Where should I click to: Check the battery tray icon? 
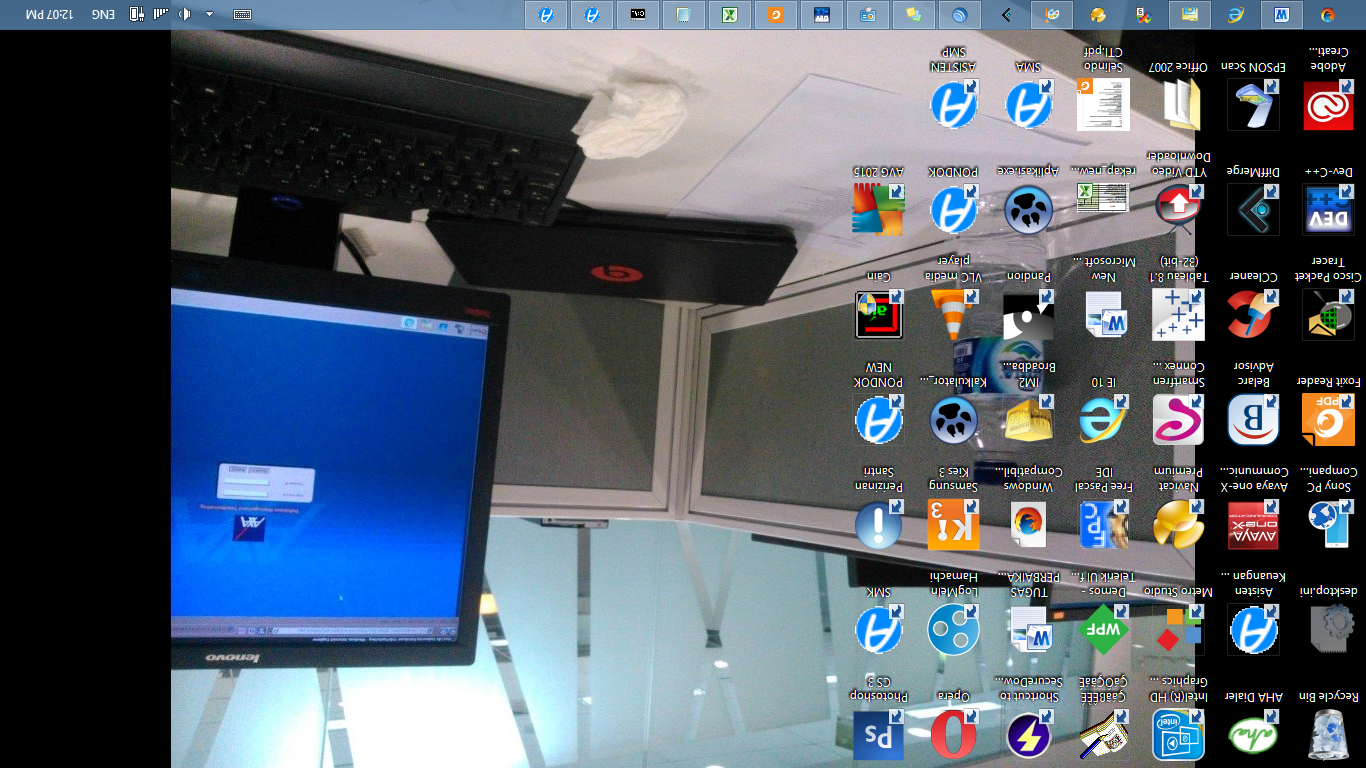(x=136, y=14)
